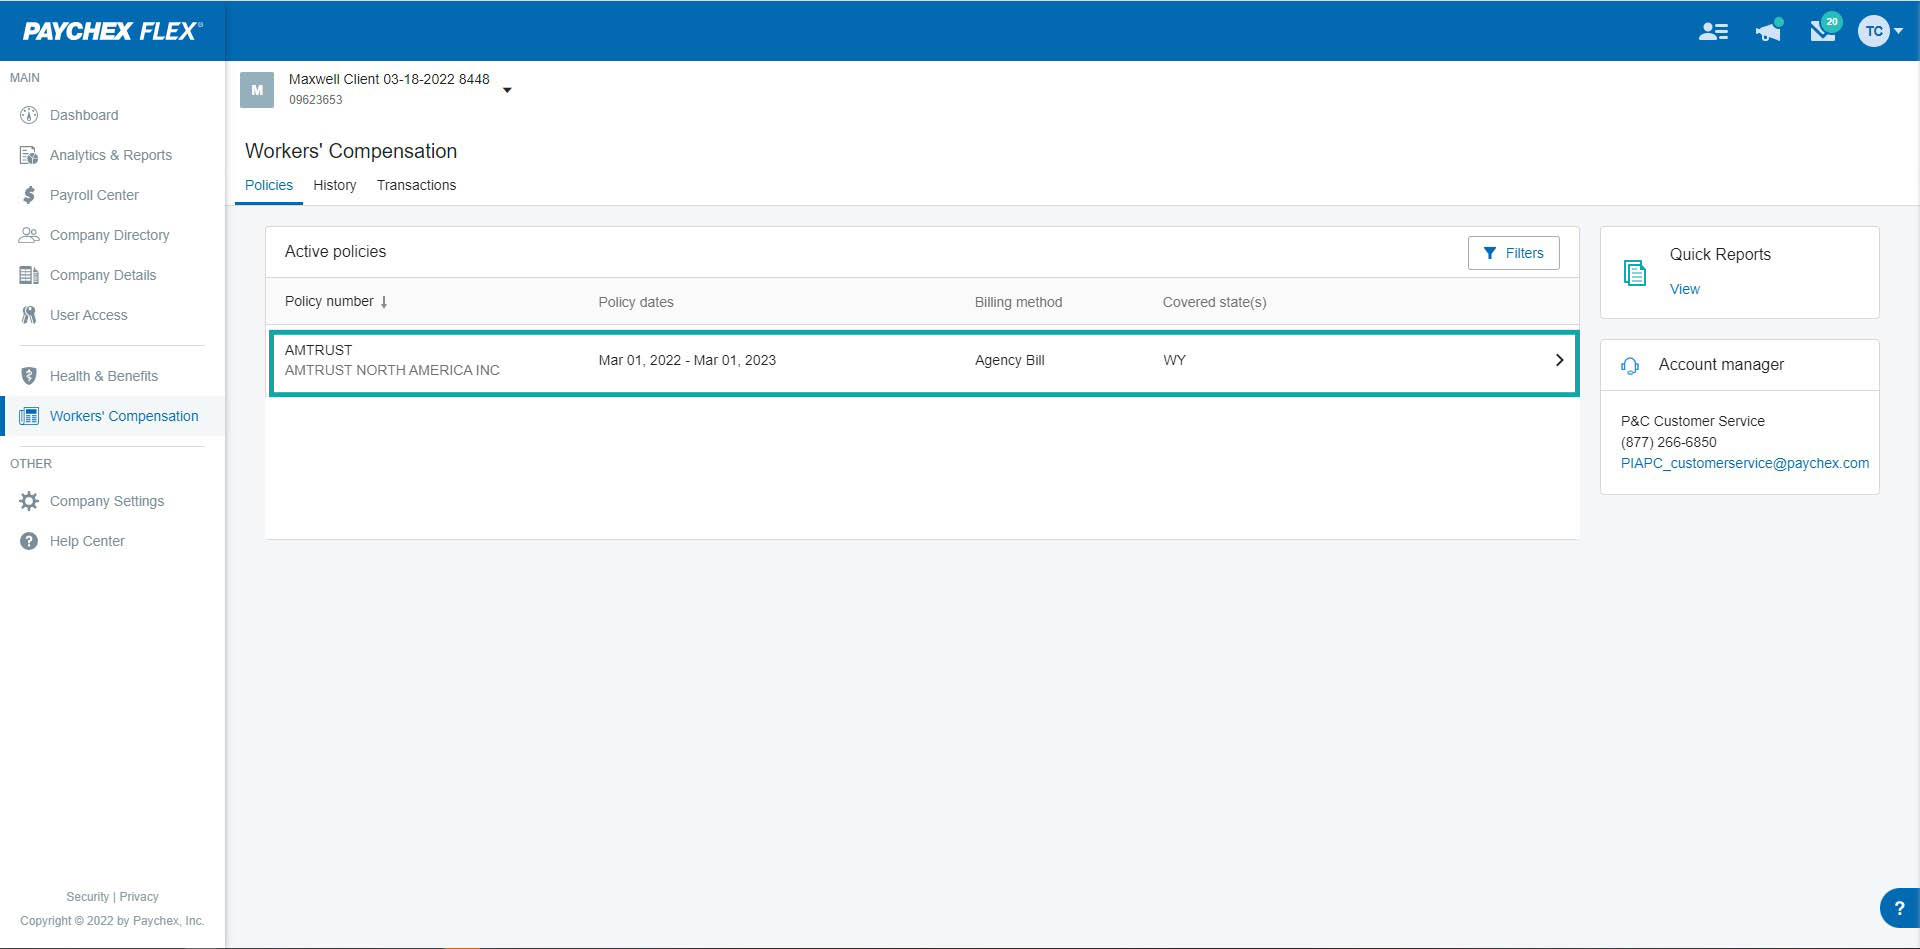1920x949 pixels.
Task: Click the Workers' Compensation sidebar icon
Action: pyautogui.click(x=29, y=416)
